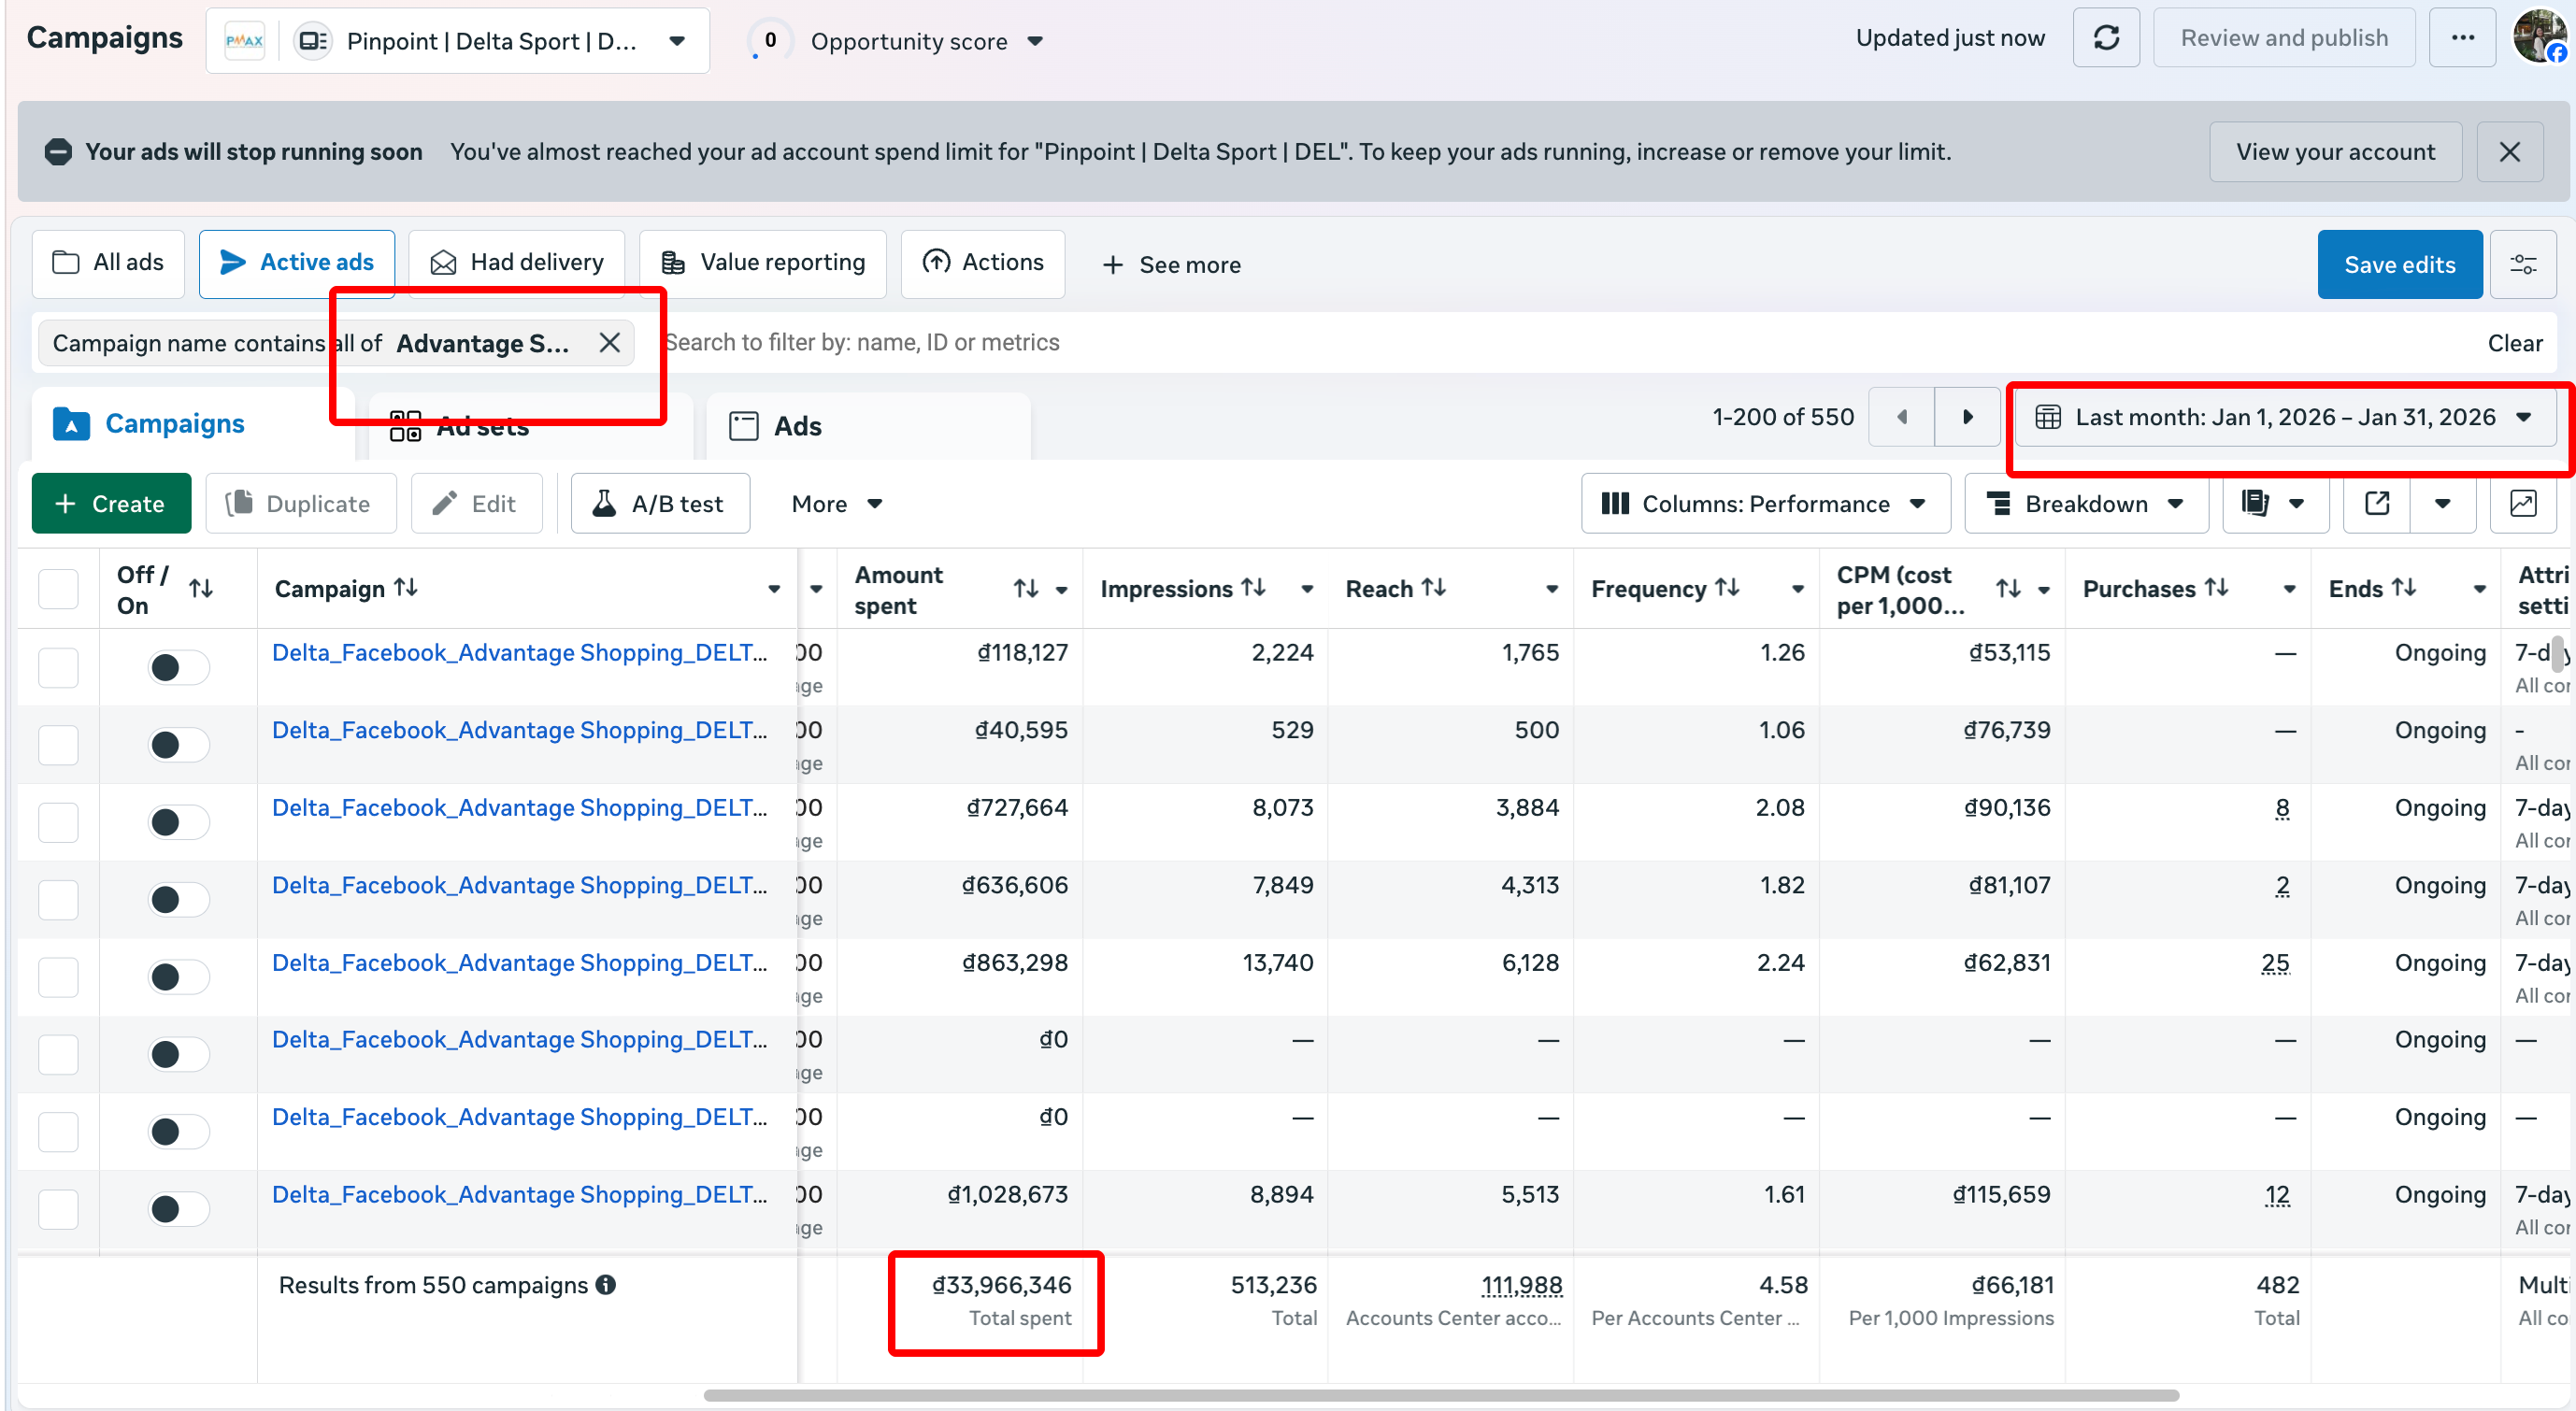Viewport: 2576px width, 1411px height.
Task: Dismiss the spend limit warning banner
Action: point(2509,152)
